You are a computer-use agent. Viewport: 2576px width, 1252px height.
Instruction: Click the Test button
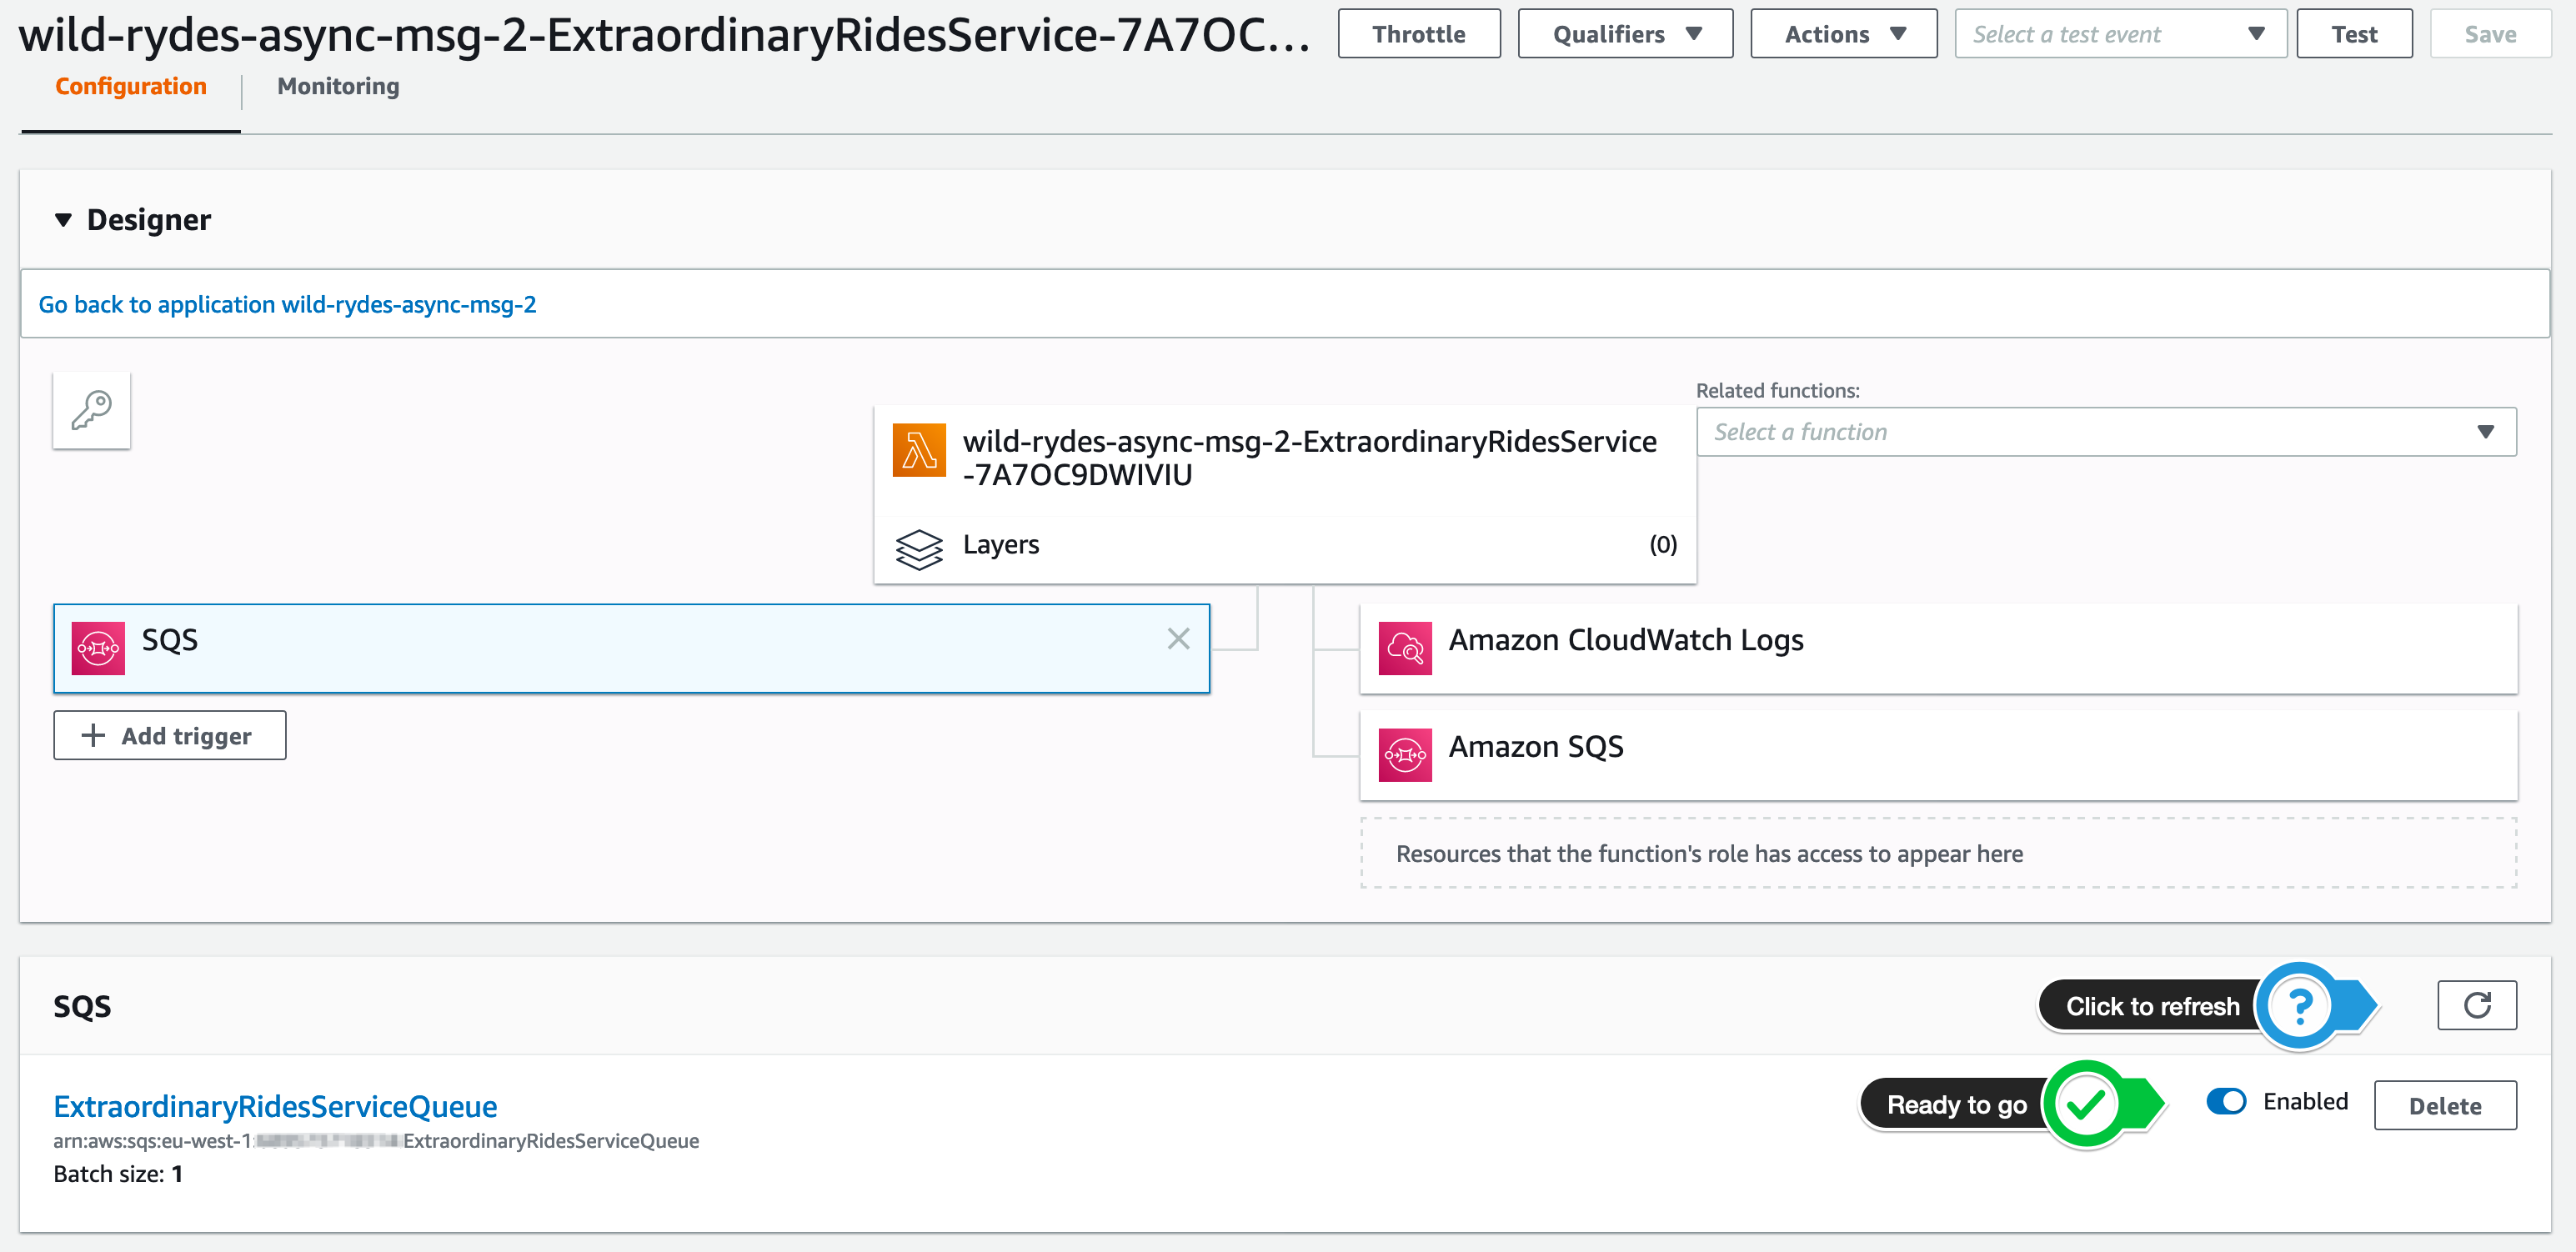(x=2354, y=34)
